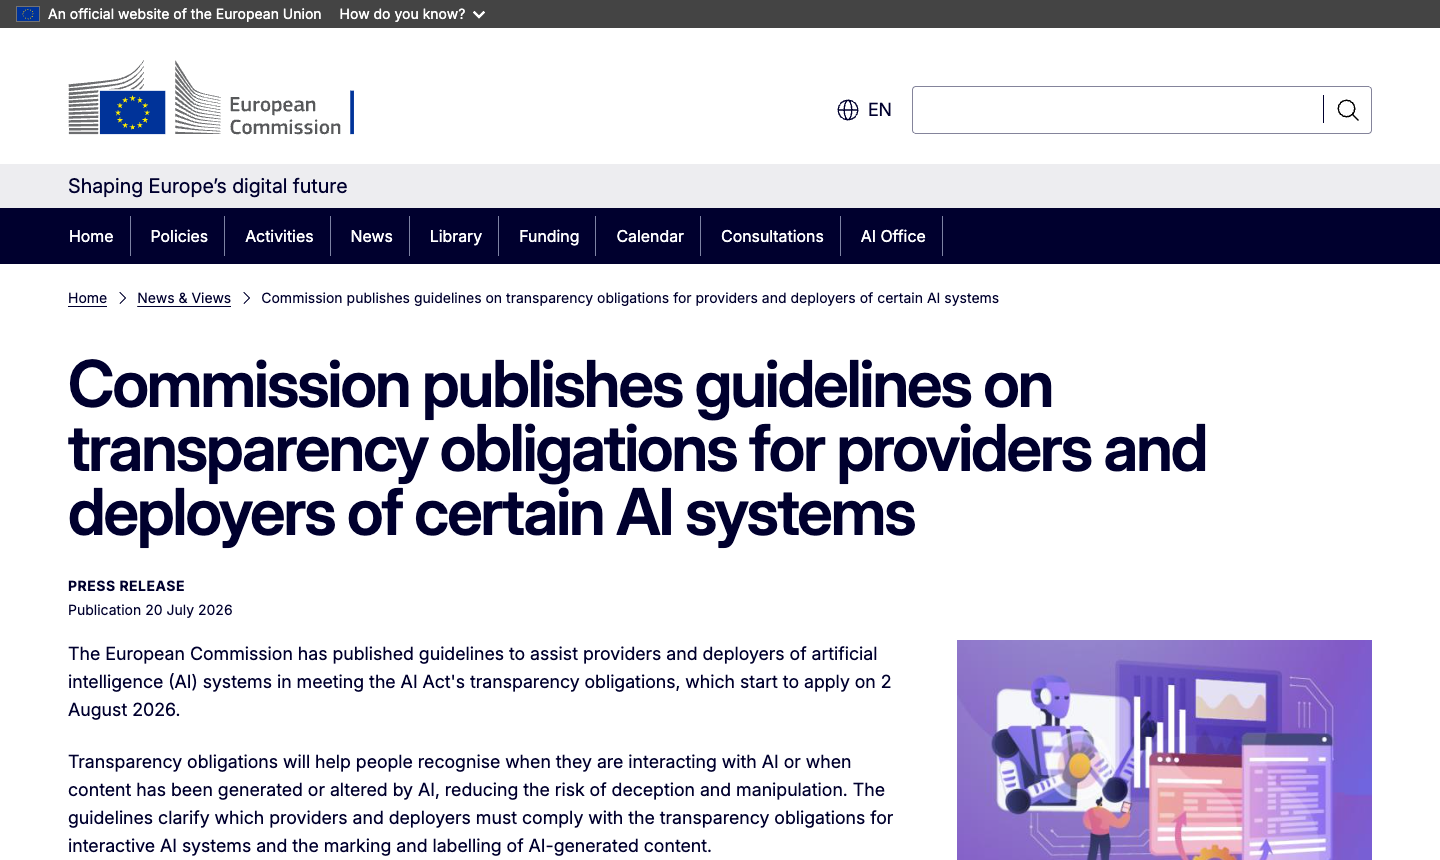Click the current-page breadcrumb text after News & Views

(630, 298)
